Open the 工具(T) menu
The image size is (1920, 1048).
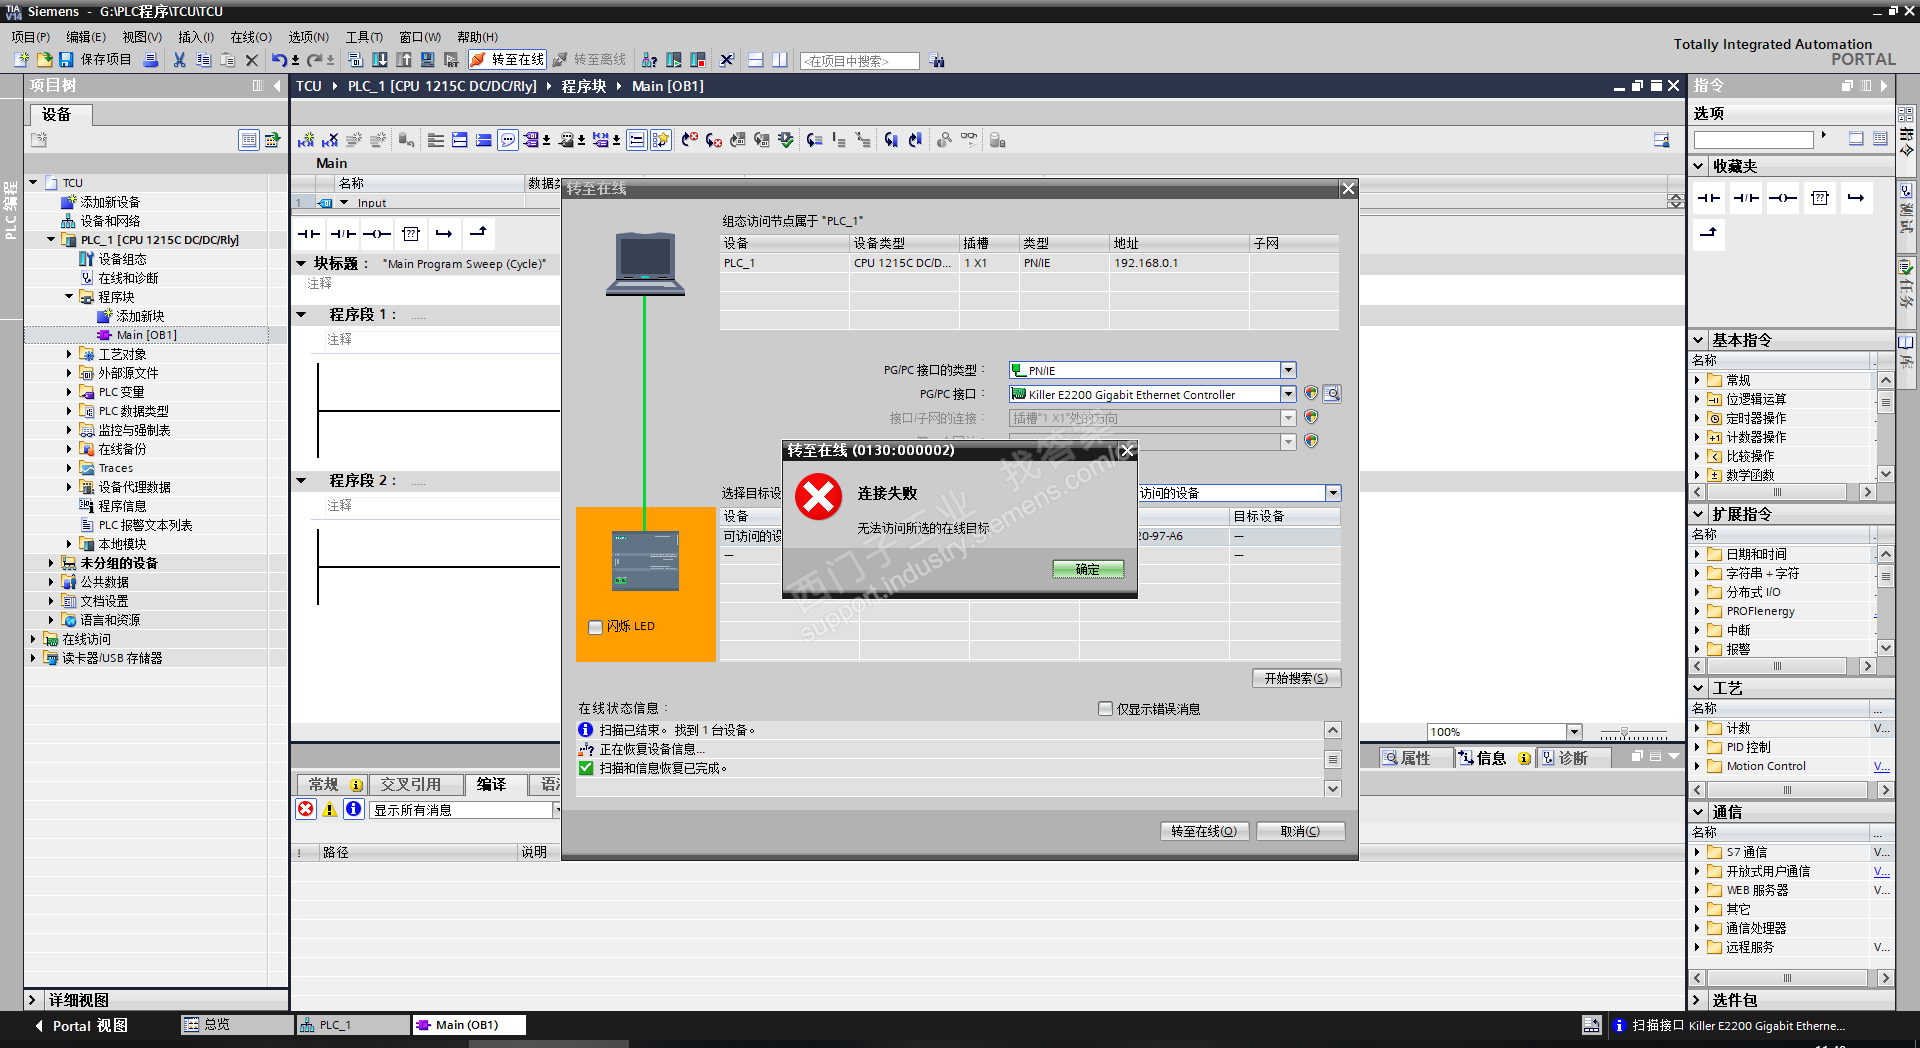[x=364, y=37]
